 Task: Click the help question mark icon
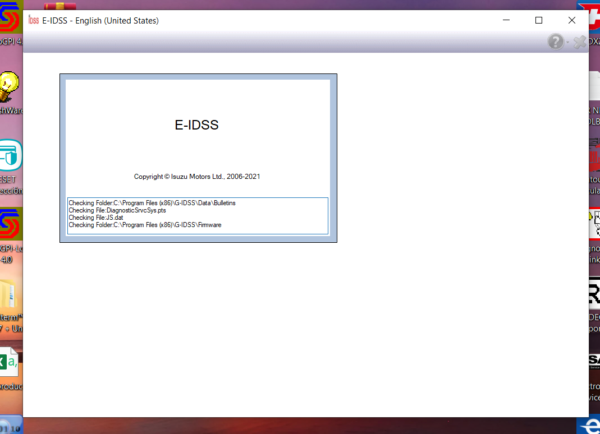[556, 41]
